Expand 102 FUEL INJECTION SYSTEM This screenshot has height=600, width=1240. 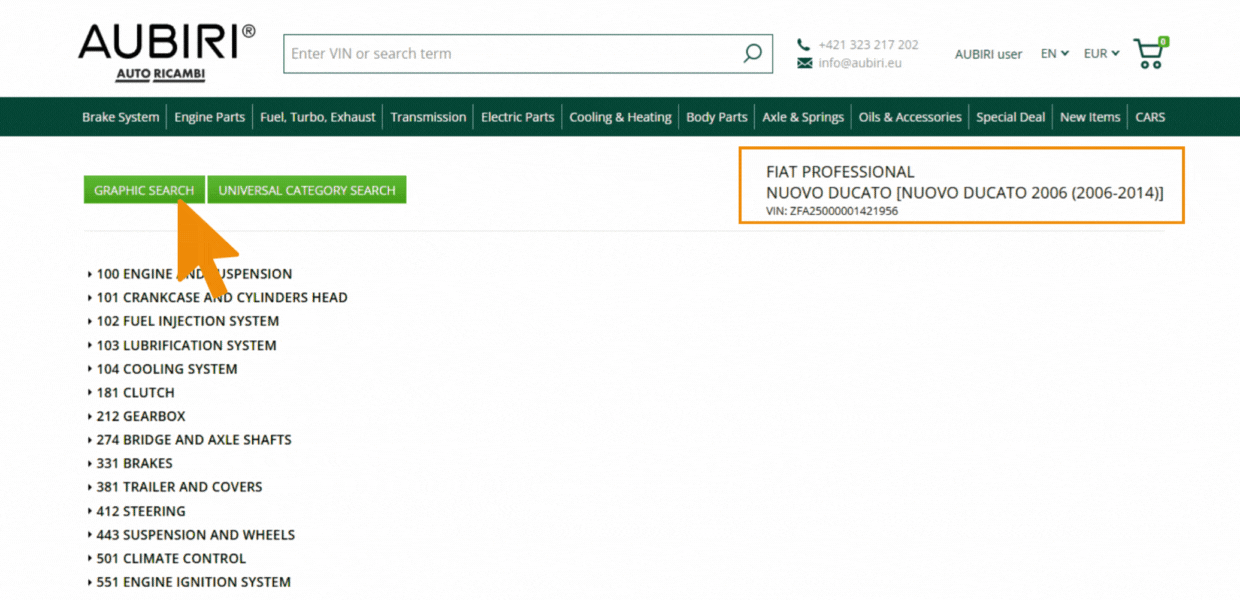pos(183,321)
